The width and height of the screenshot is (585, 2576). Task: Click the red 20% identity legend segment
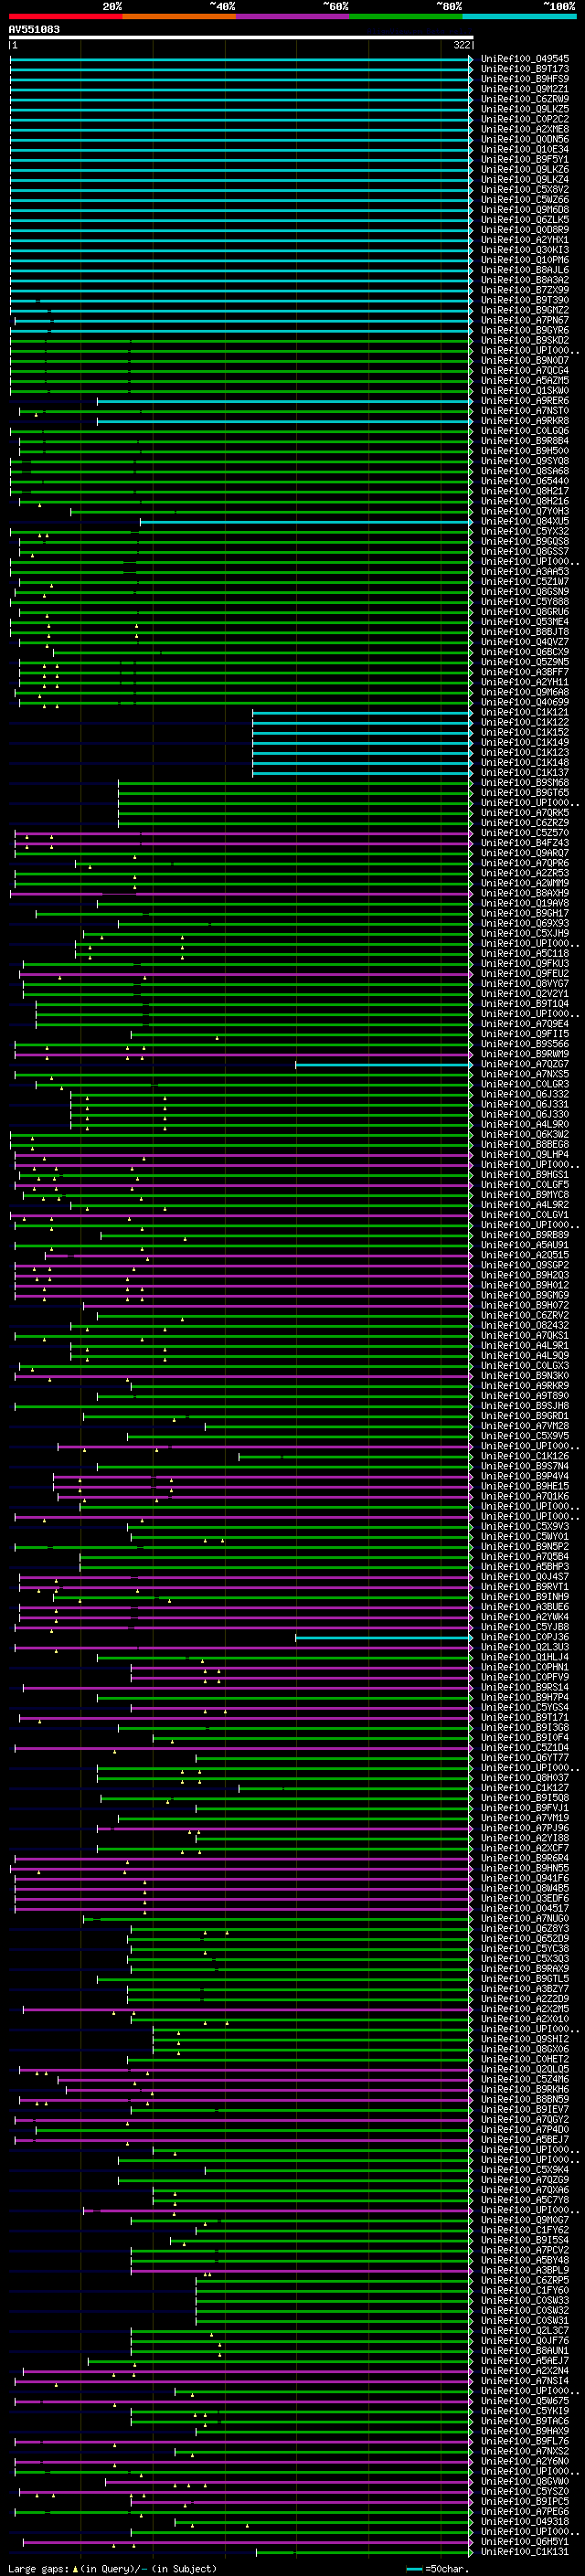click(66, 16)
